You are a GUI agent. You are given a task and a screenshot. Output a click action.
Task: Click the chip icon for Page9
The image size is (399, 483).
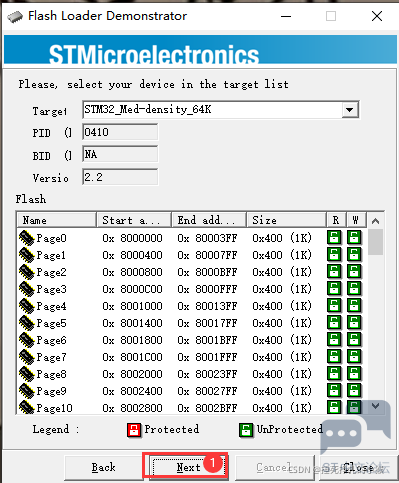point(26,391)
